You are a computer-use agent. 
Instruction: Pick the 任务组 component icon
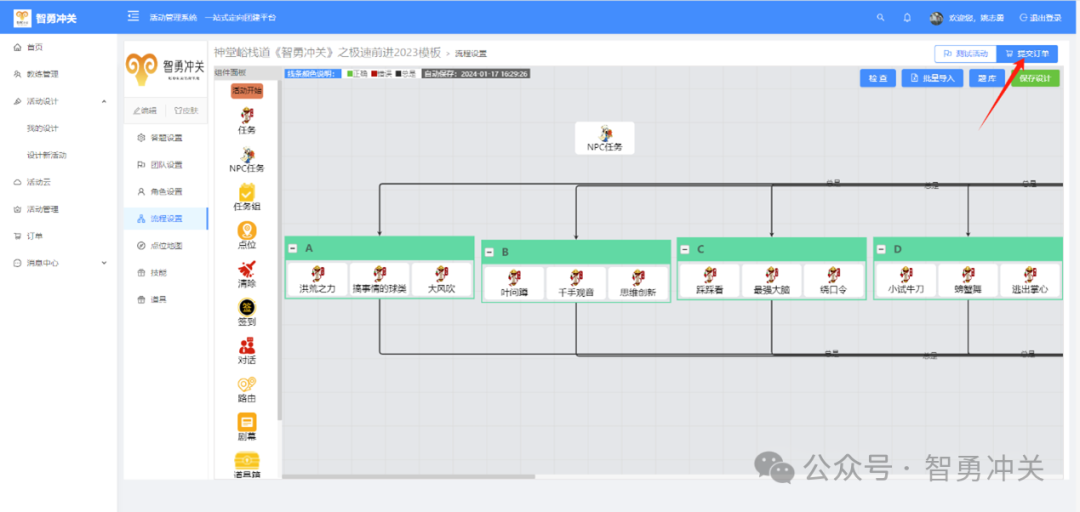[246, 192]
